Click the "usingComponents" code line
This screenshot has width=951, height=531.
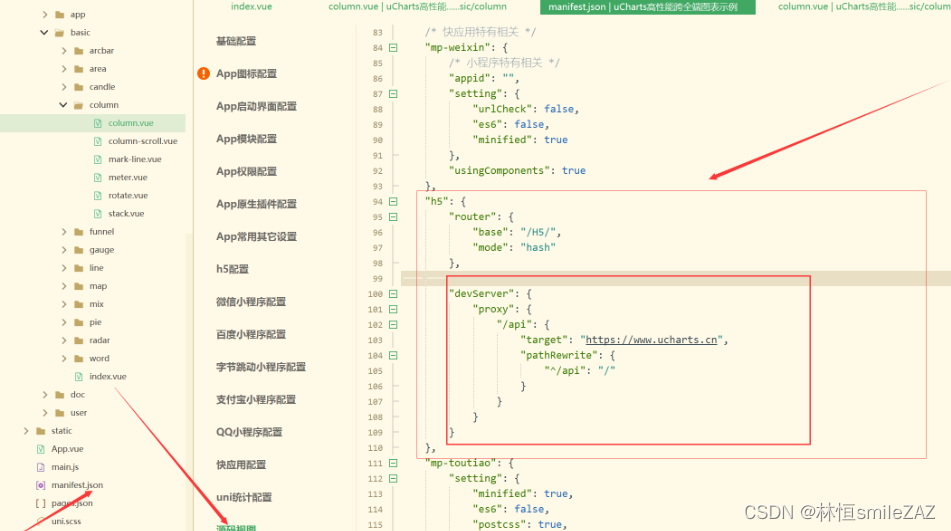pyautogui.click(x=517, y=171)
